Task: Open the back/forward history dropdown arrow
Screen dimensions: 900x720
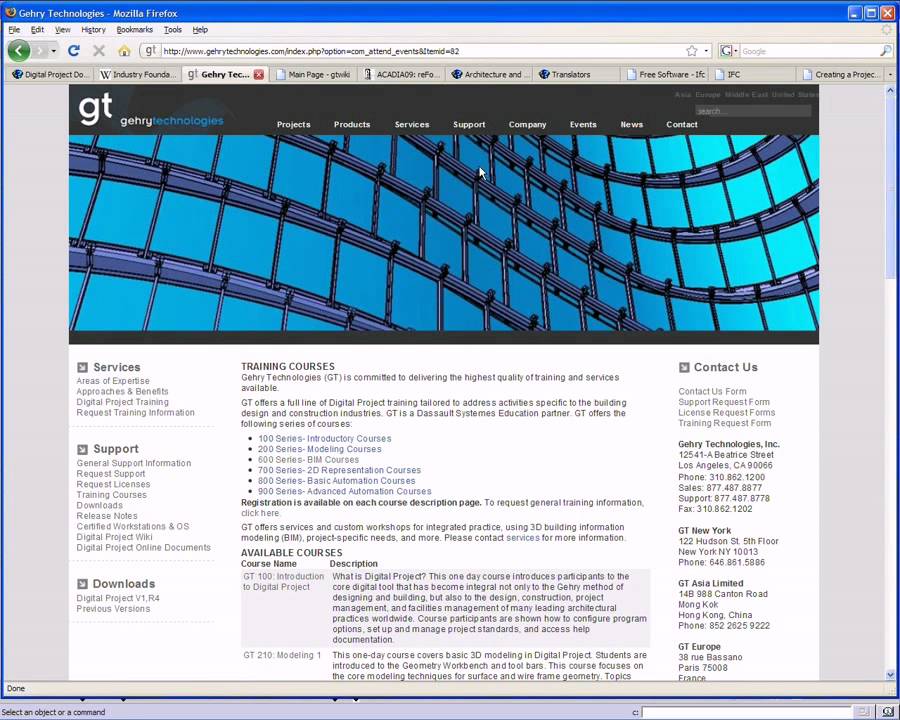Action: (53, 51)
